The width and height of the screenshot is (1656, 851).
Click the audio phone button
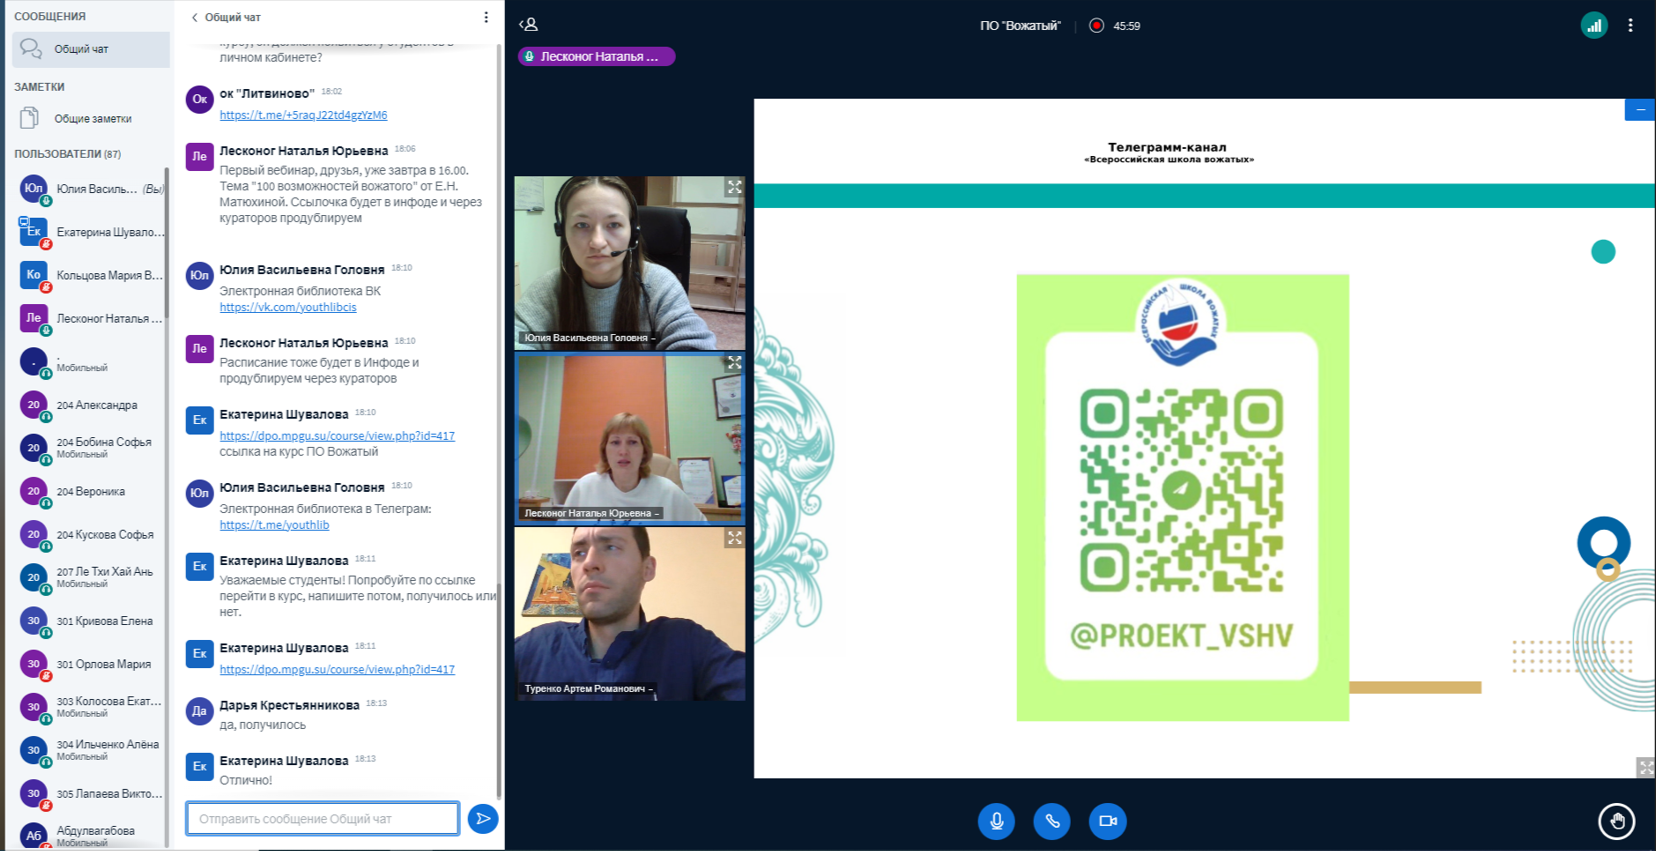(x=1052, y=821)
